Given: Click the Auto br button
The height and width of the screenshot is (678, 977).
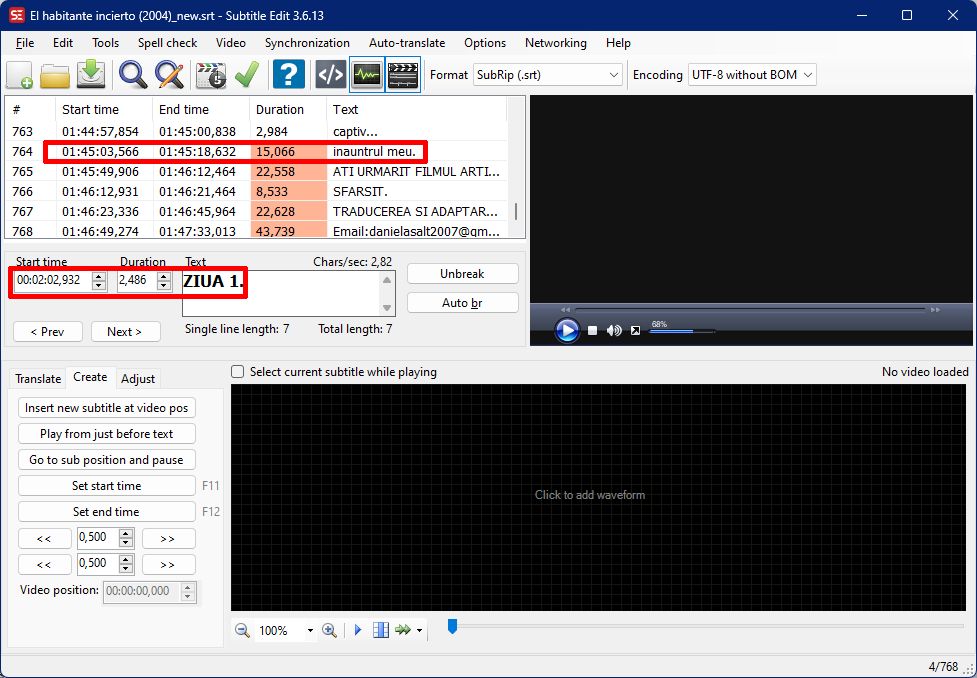Looking at the screenshot, I should click(462, 303).
